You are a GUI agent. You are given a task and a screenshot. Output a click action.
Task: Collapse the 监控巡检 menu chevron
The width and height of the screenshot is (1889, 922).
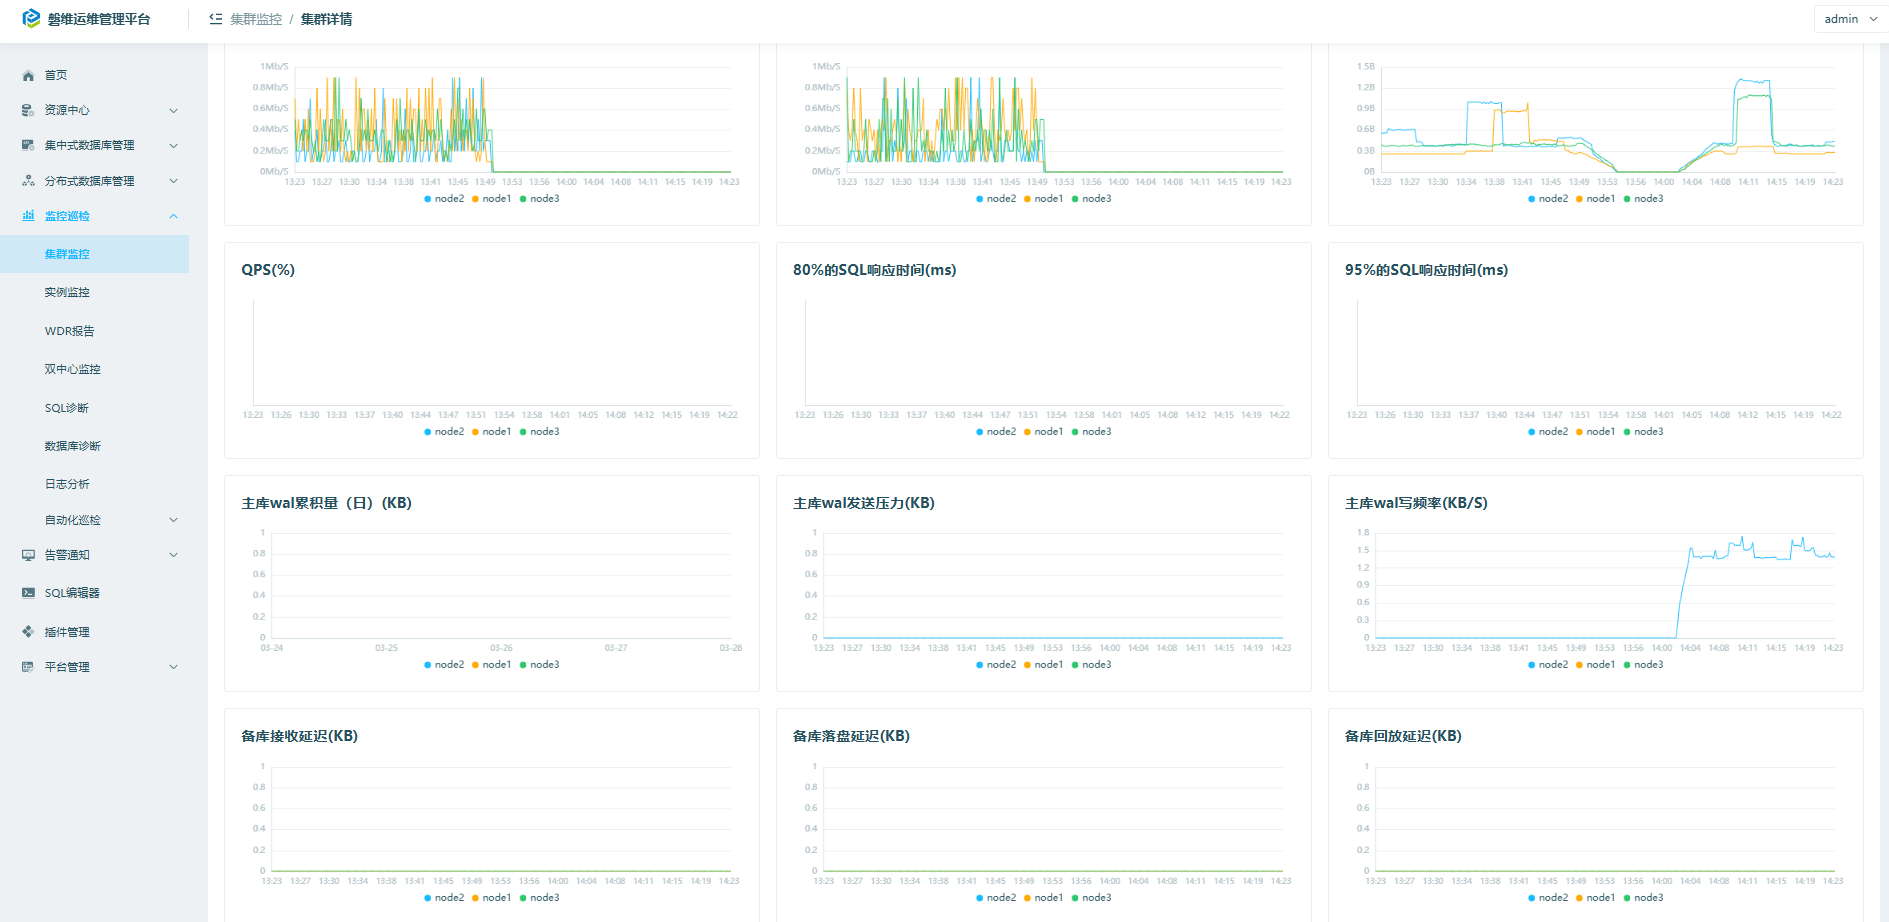click(174, 216)
